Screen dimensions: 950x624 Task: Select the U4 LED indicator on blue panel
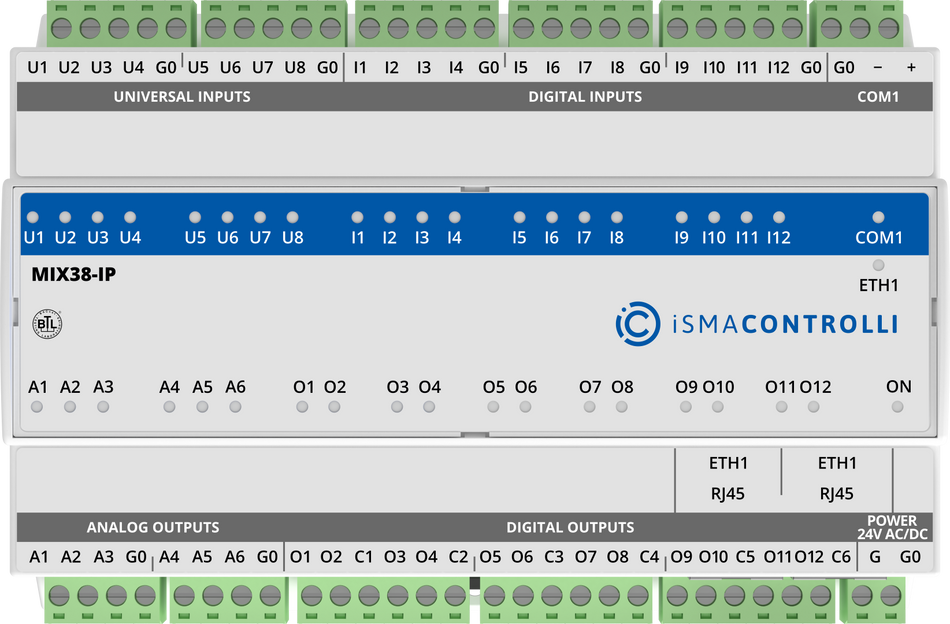pos(130,217)
